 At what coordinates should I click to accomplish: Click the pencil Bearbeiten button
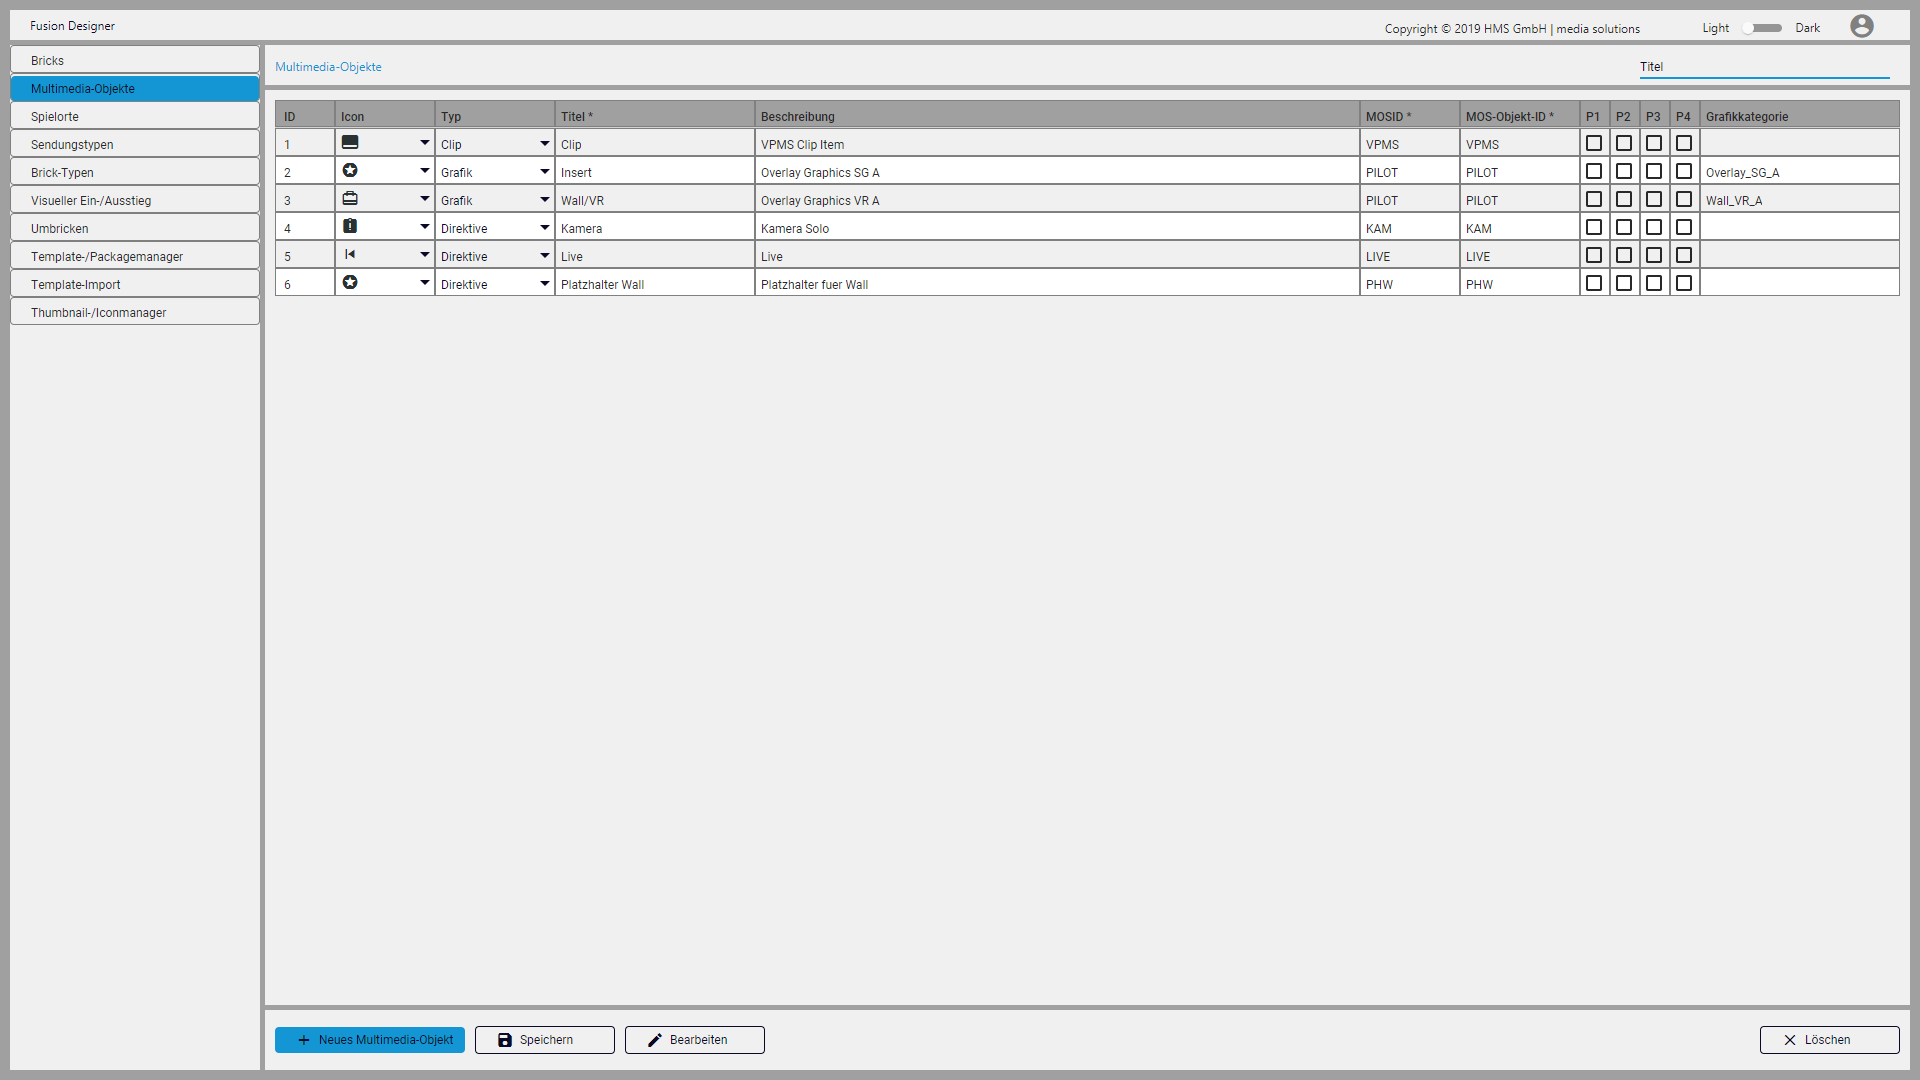pos(694,1040)
